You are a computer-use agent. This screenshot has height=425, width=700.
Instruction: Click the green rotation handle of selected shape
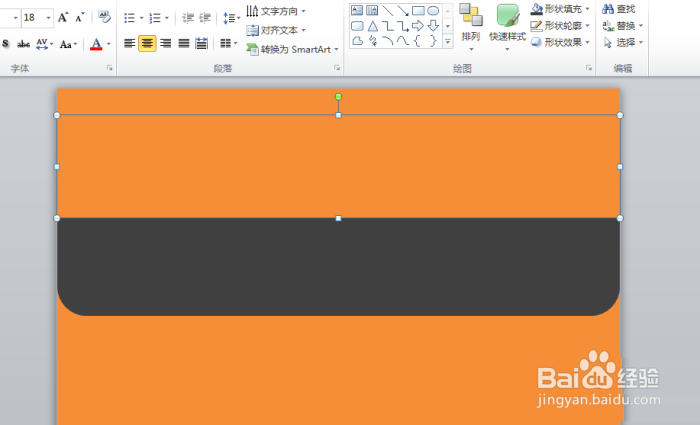click(338, 96)
